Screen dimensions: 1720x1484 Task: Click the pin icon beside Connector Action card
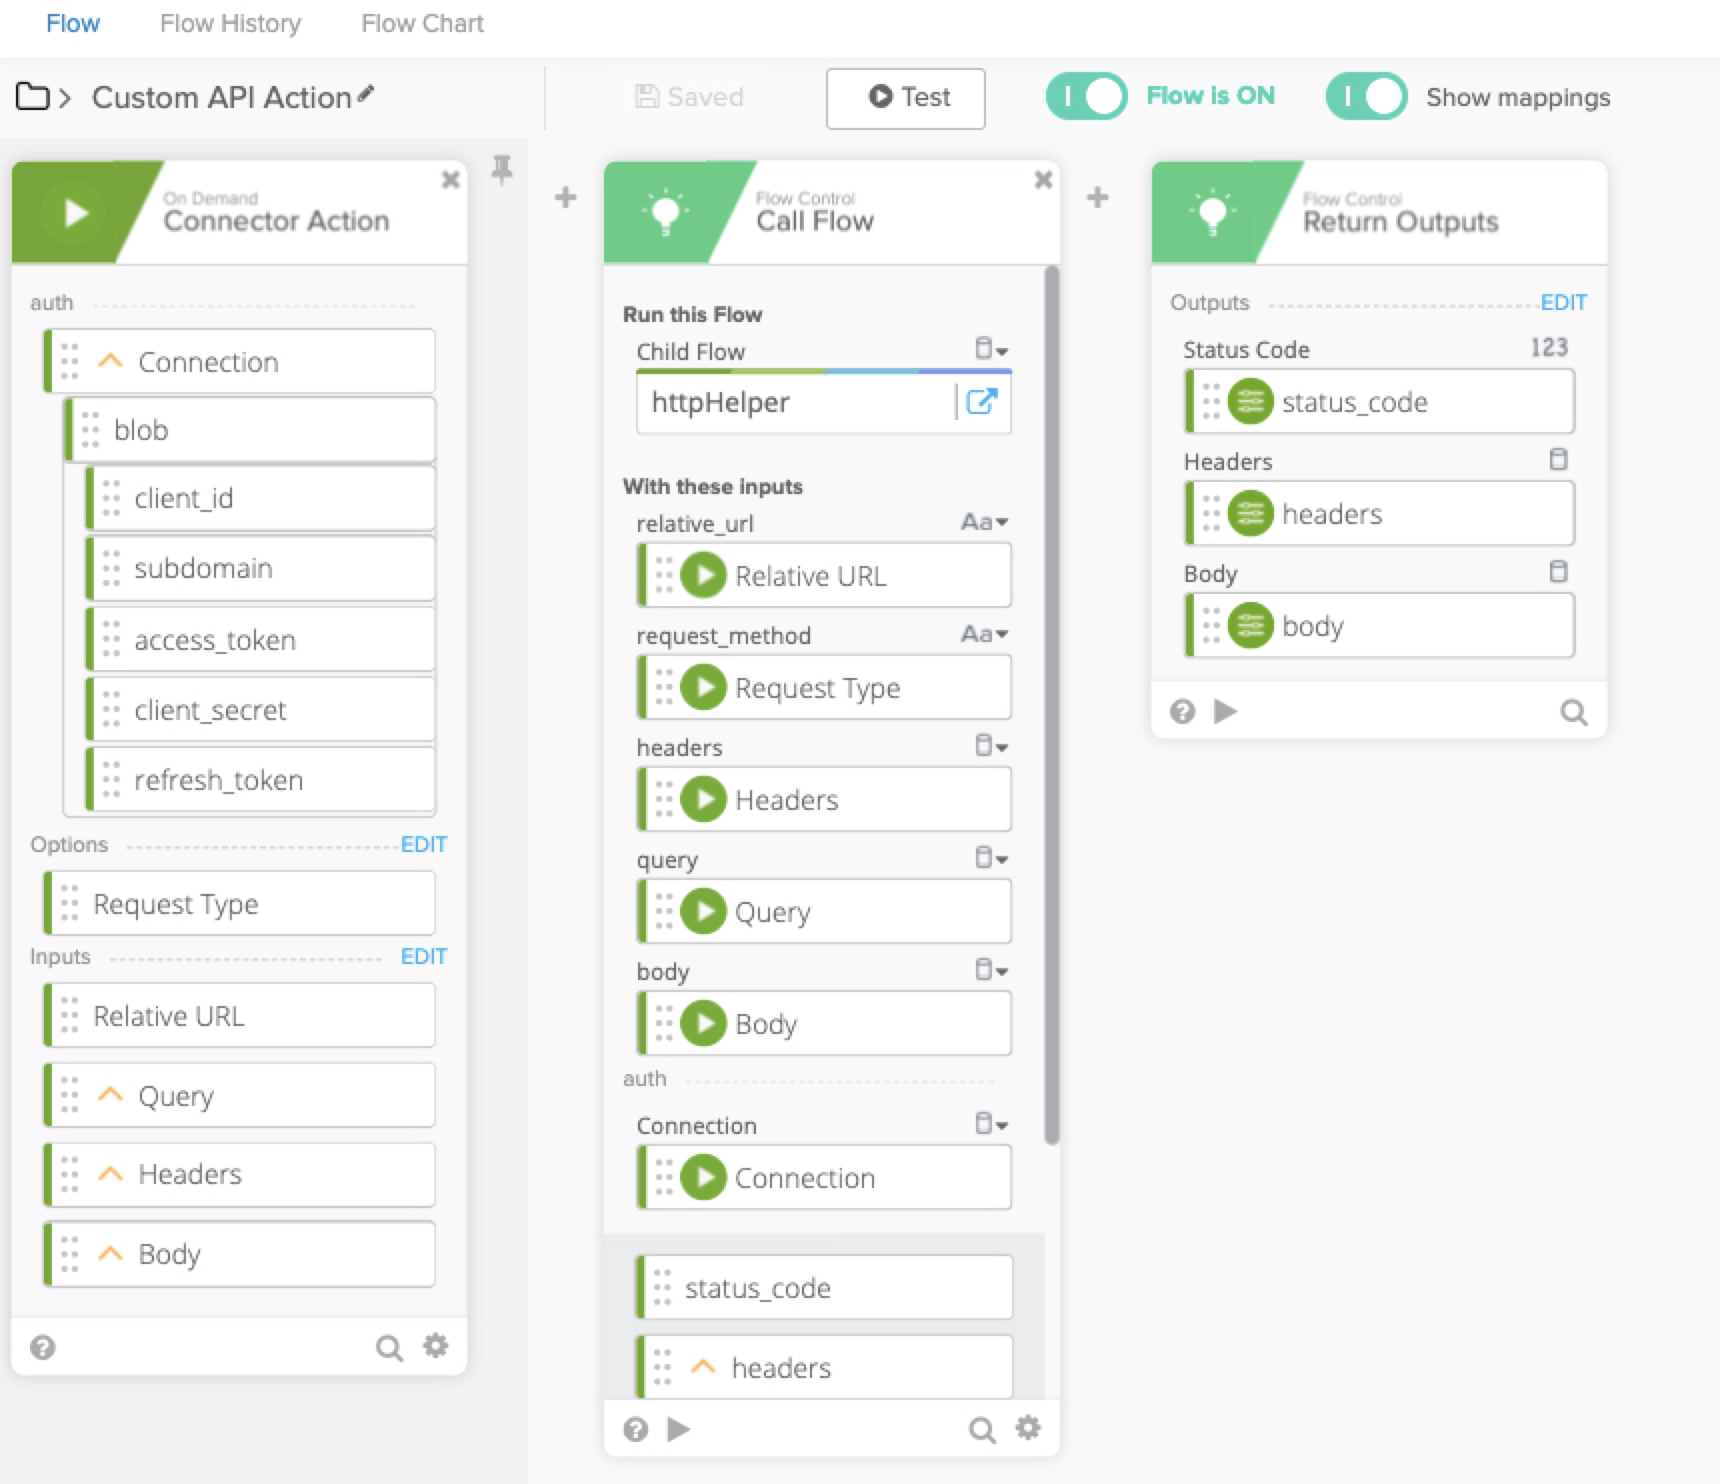[x=502, y=170]
